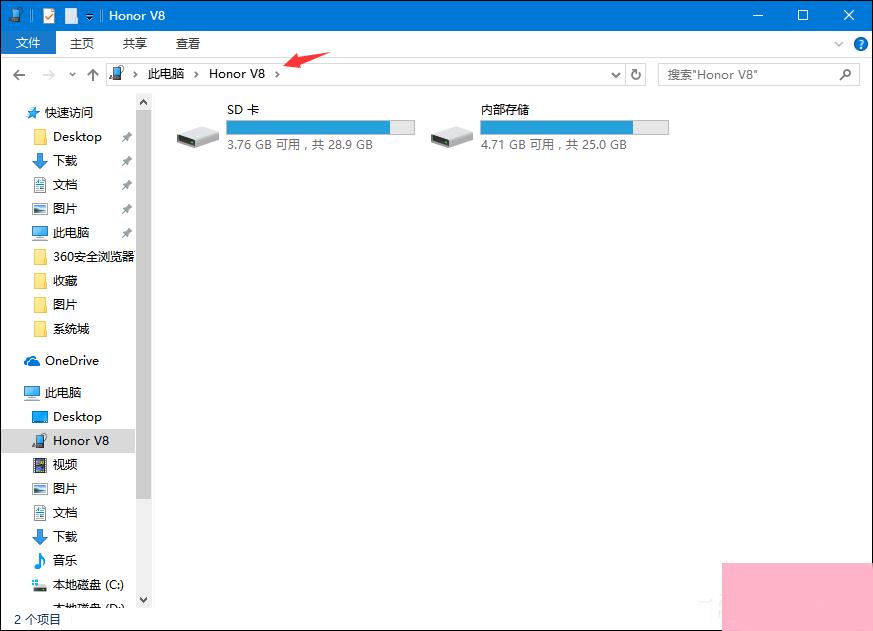Open the recent locations dropdown next to Forward

72,75
